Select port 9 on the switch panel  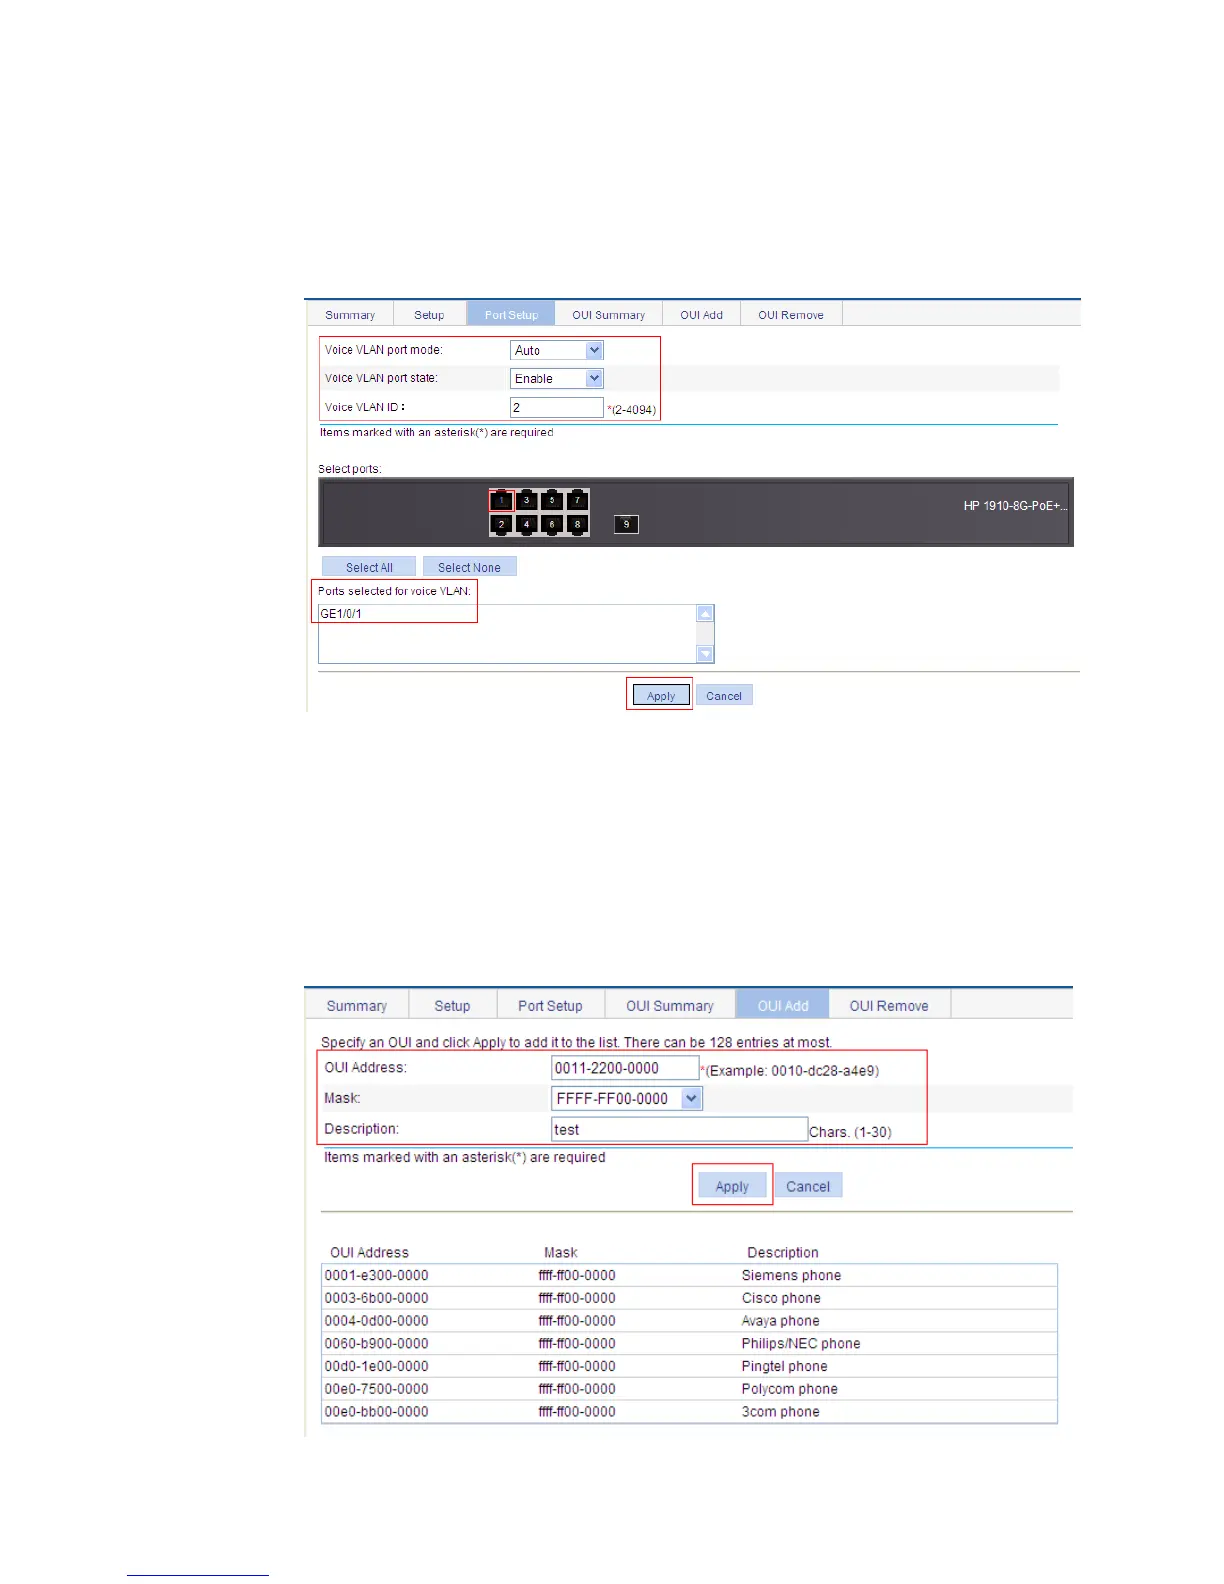pos(626,524)
